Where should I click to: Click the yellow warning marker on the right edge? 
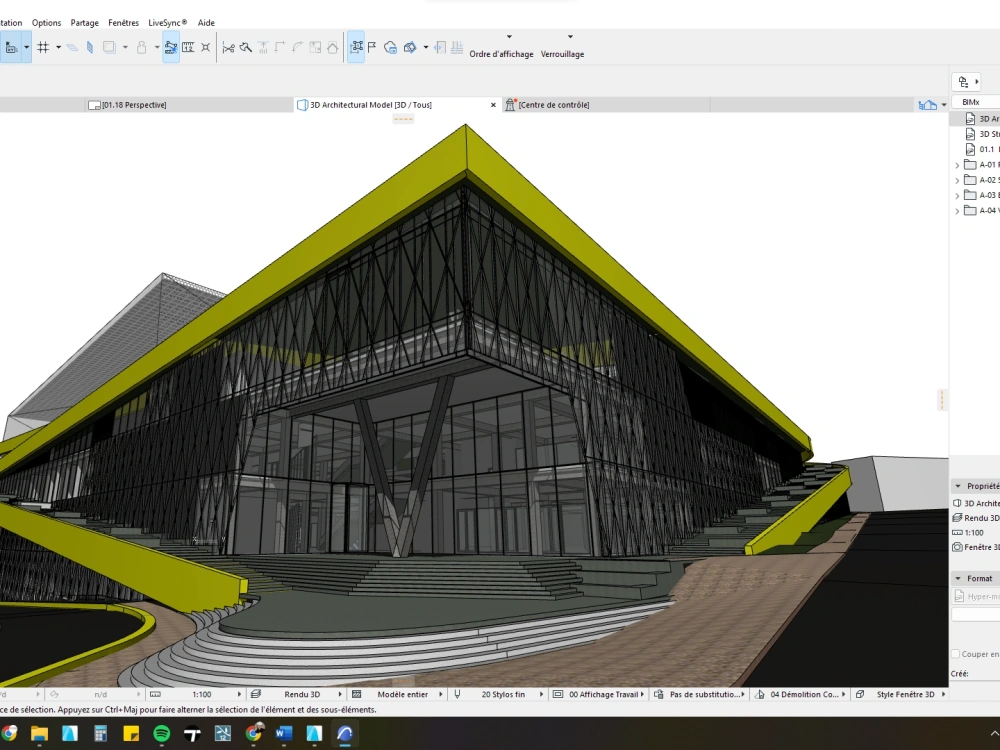click(x=941, y=400)
